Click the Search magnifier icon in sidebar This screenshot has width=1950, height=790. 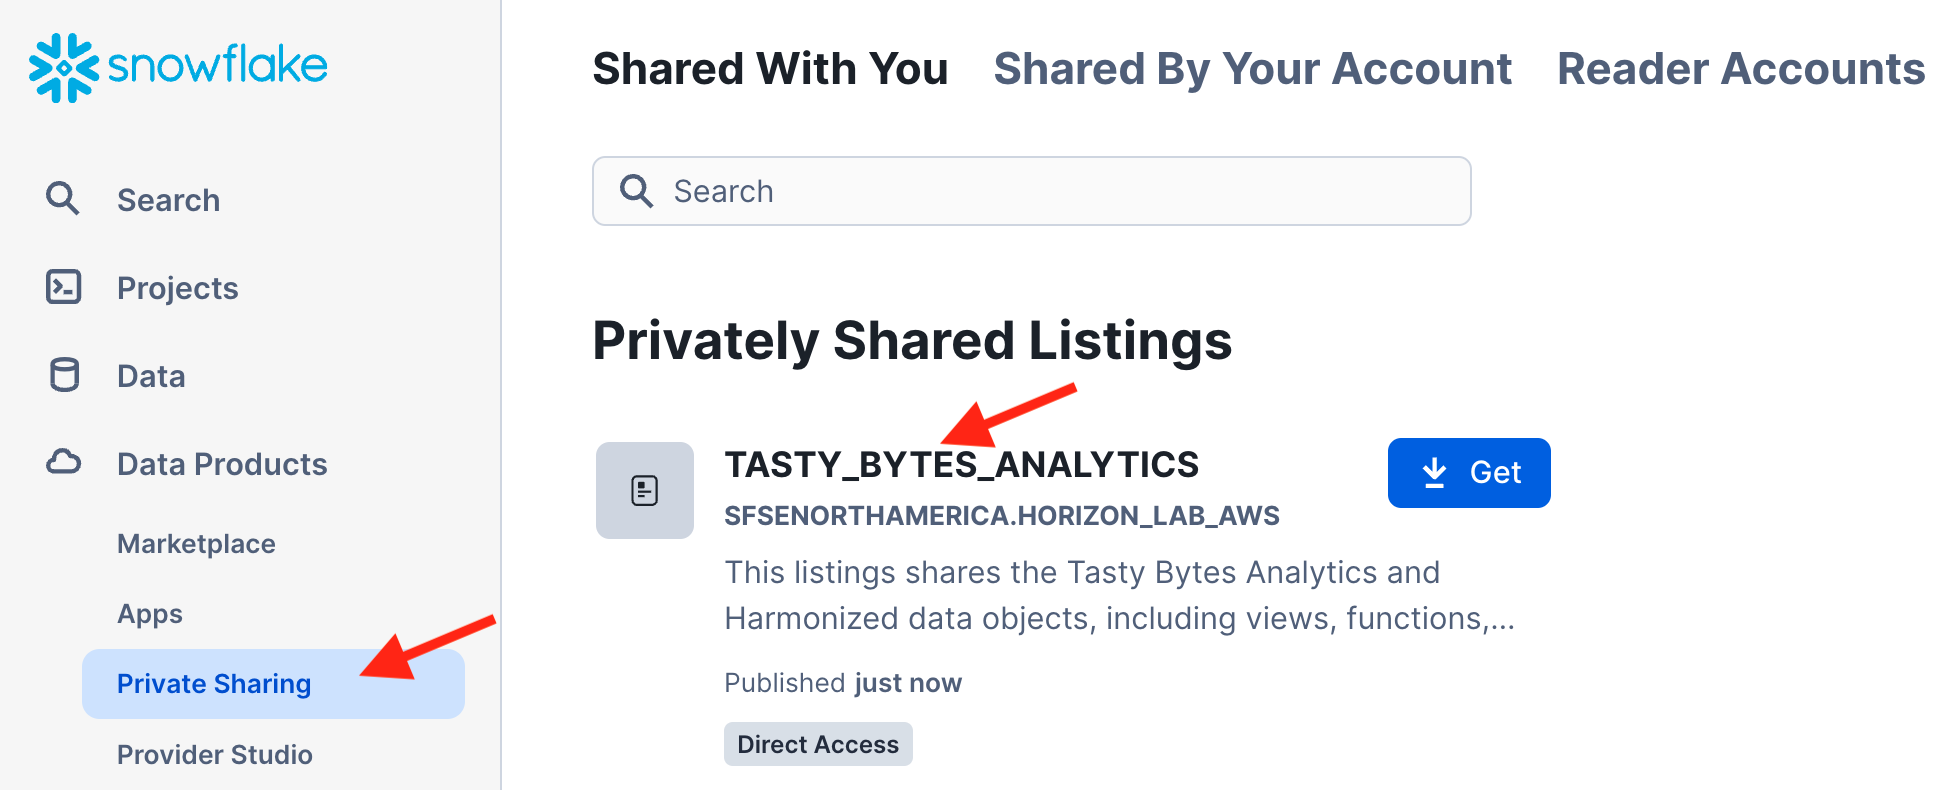coord(62,198)
